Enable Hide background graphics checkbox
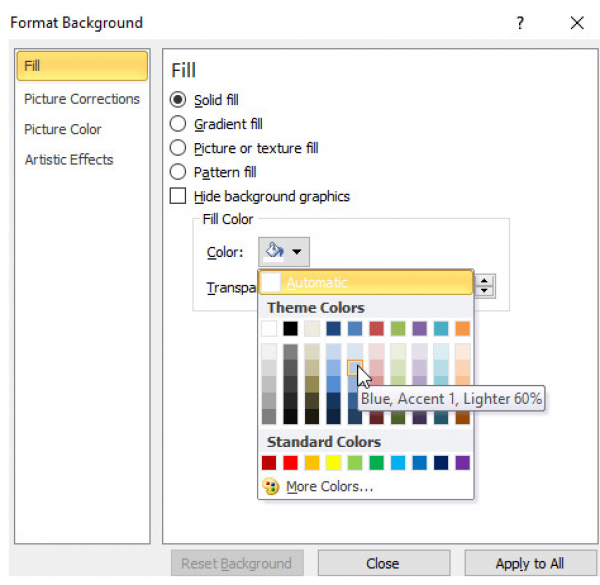Image resolution: width=600 pixels, height=585 pixels. (x=178, y=197)
